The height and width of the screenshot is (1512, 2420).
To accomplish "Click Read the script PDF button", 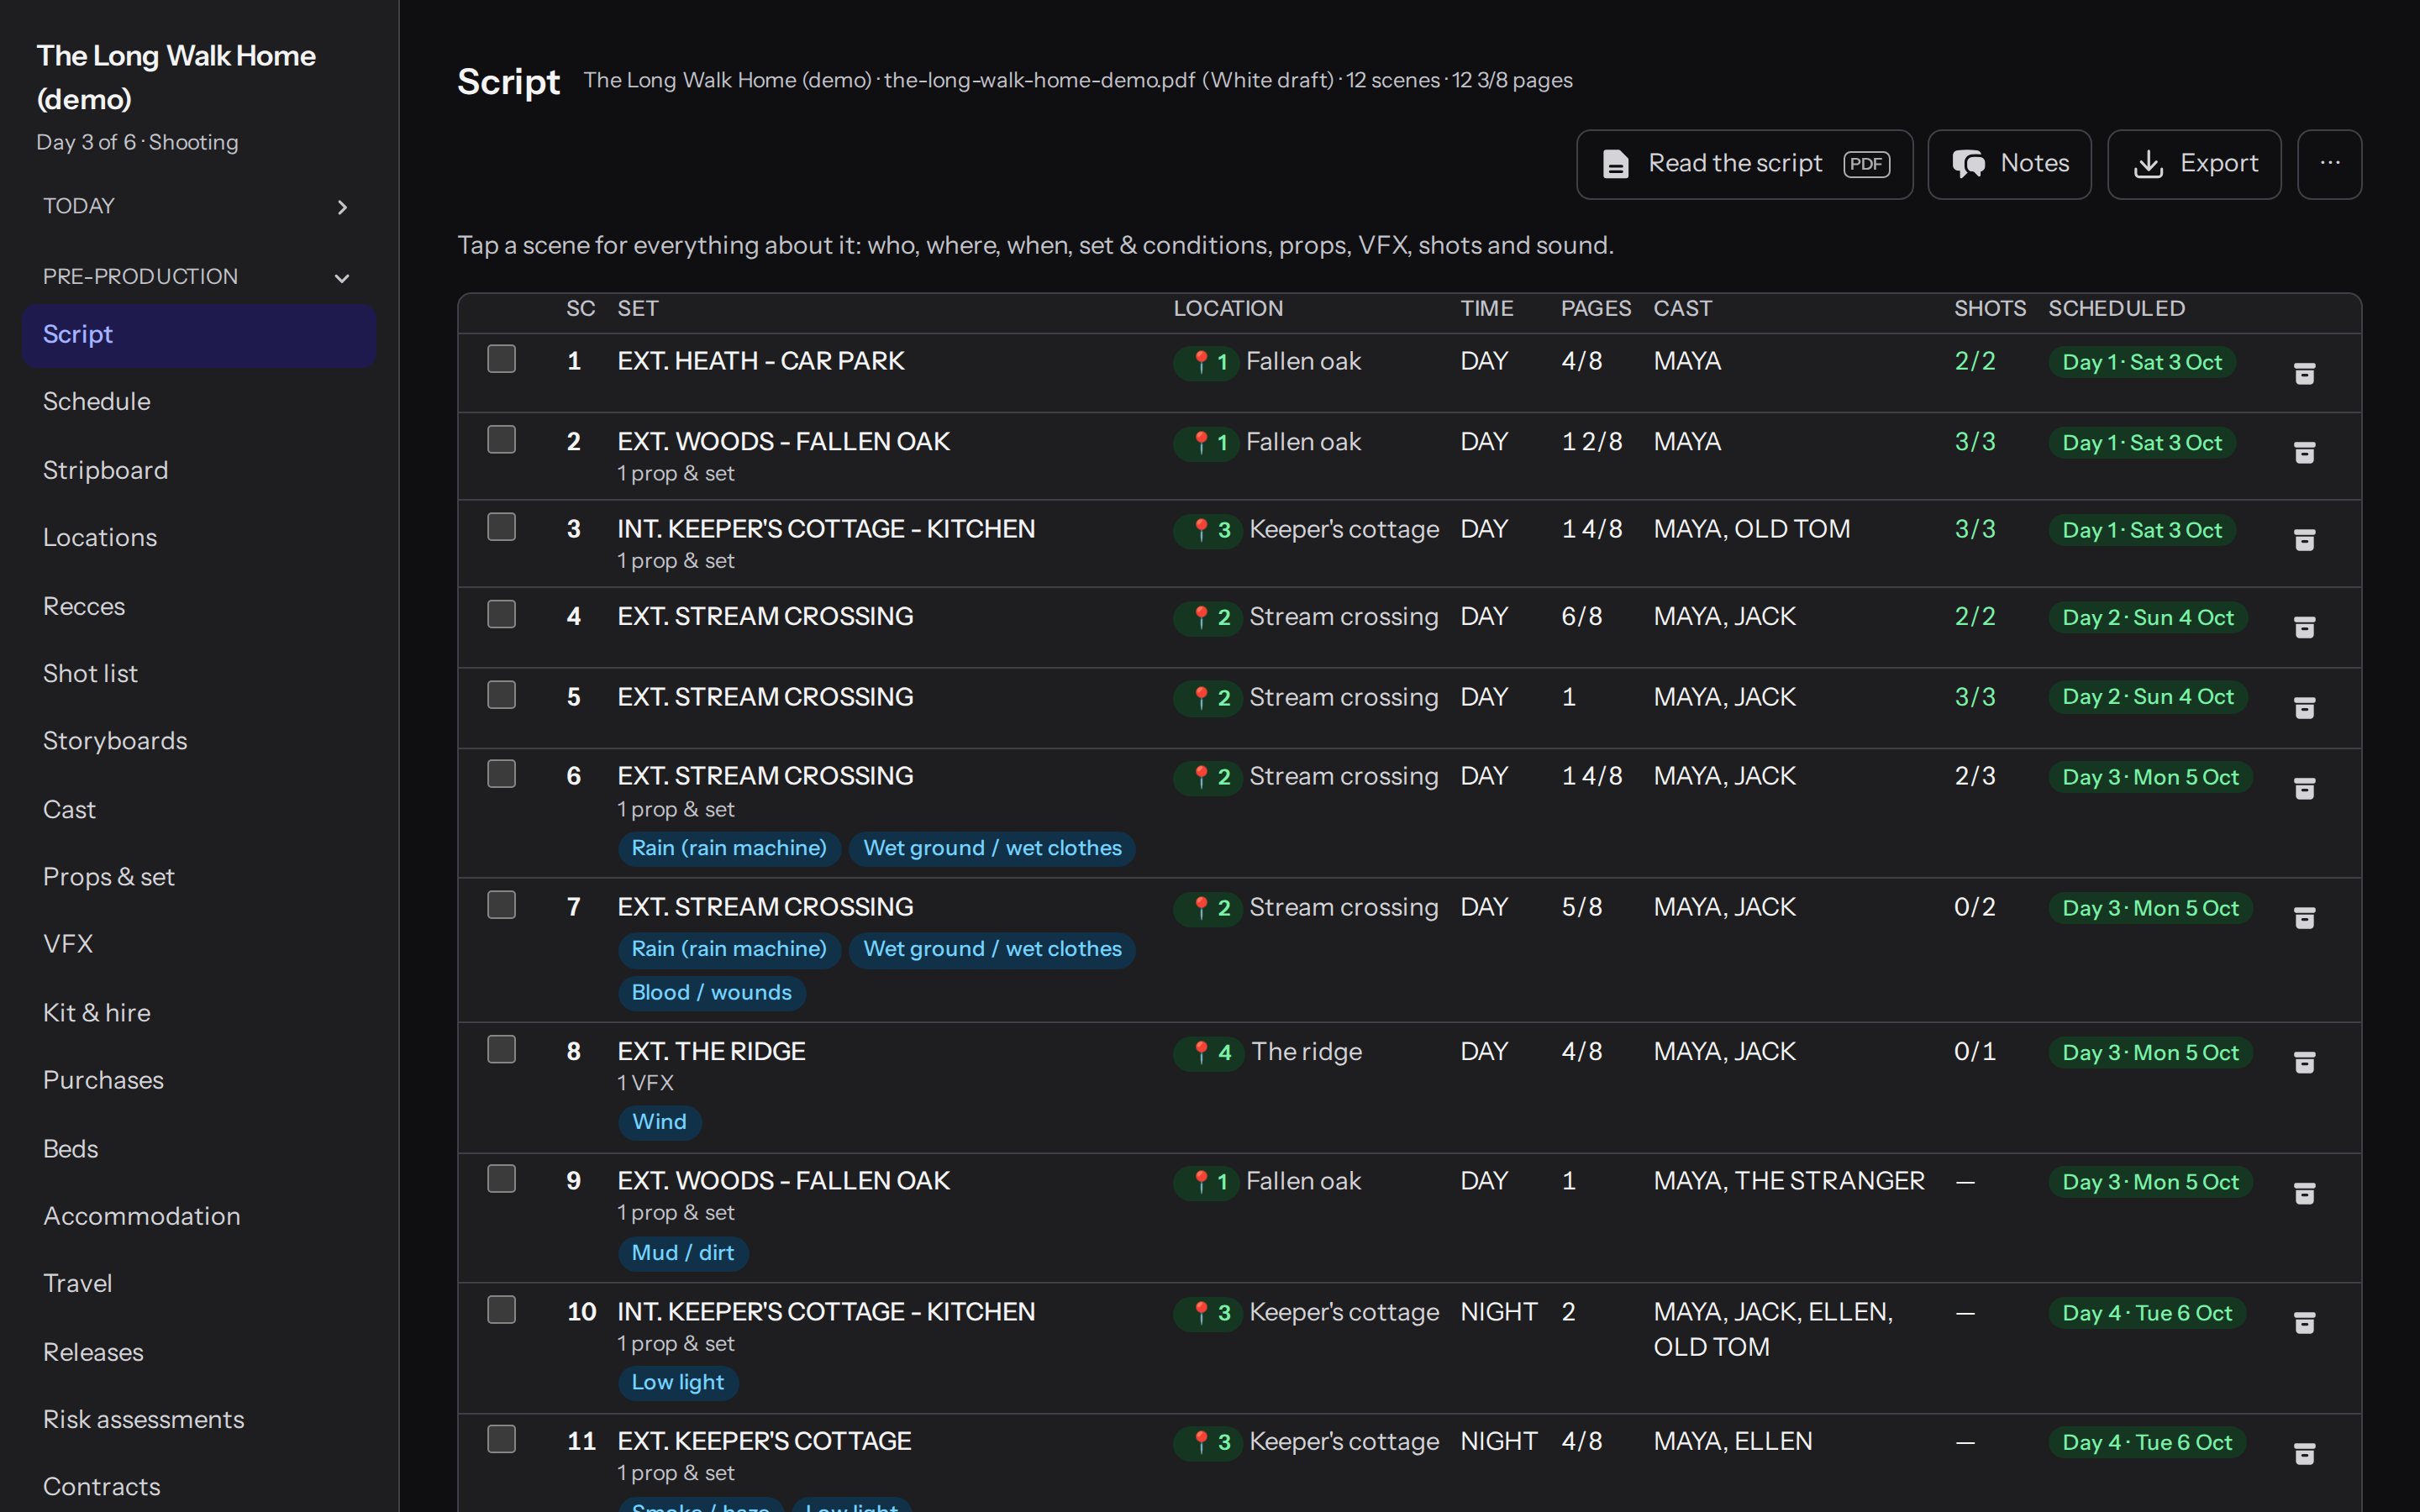I will (1744, 164).
